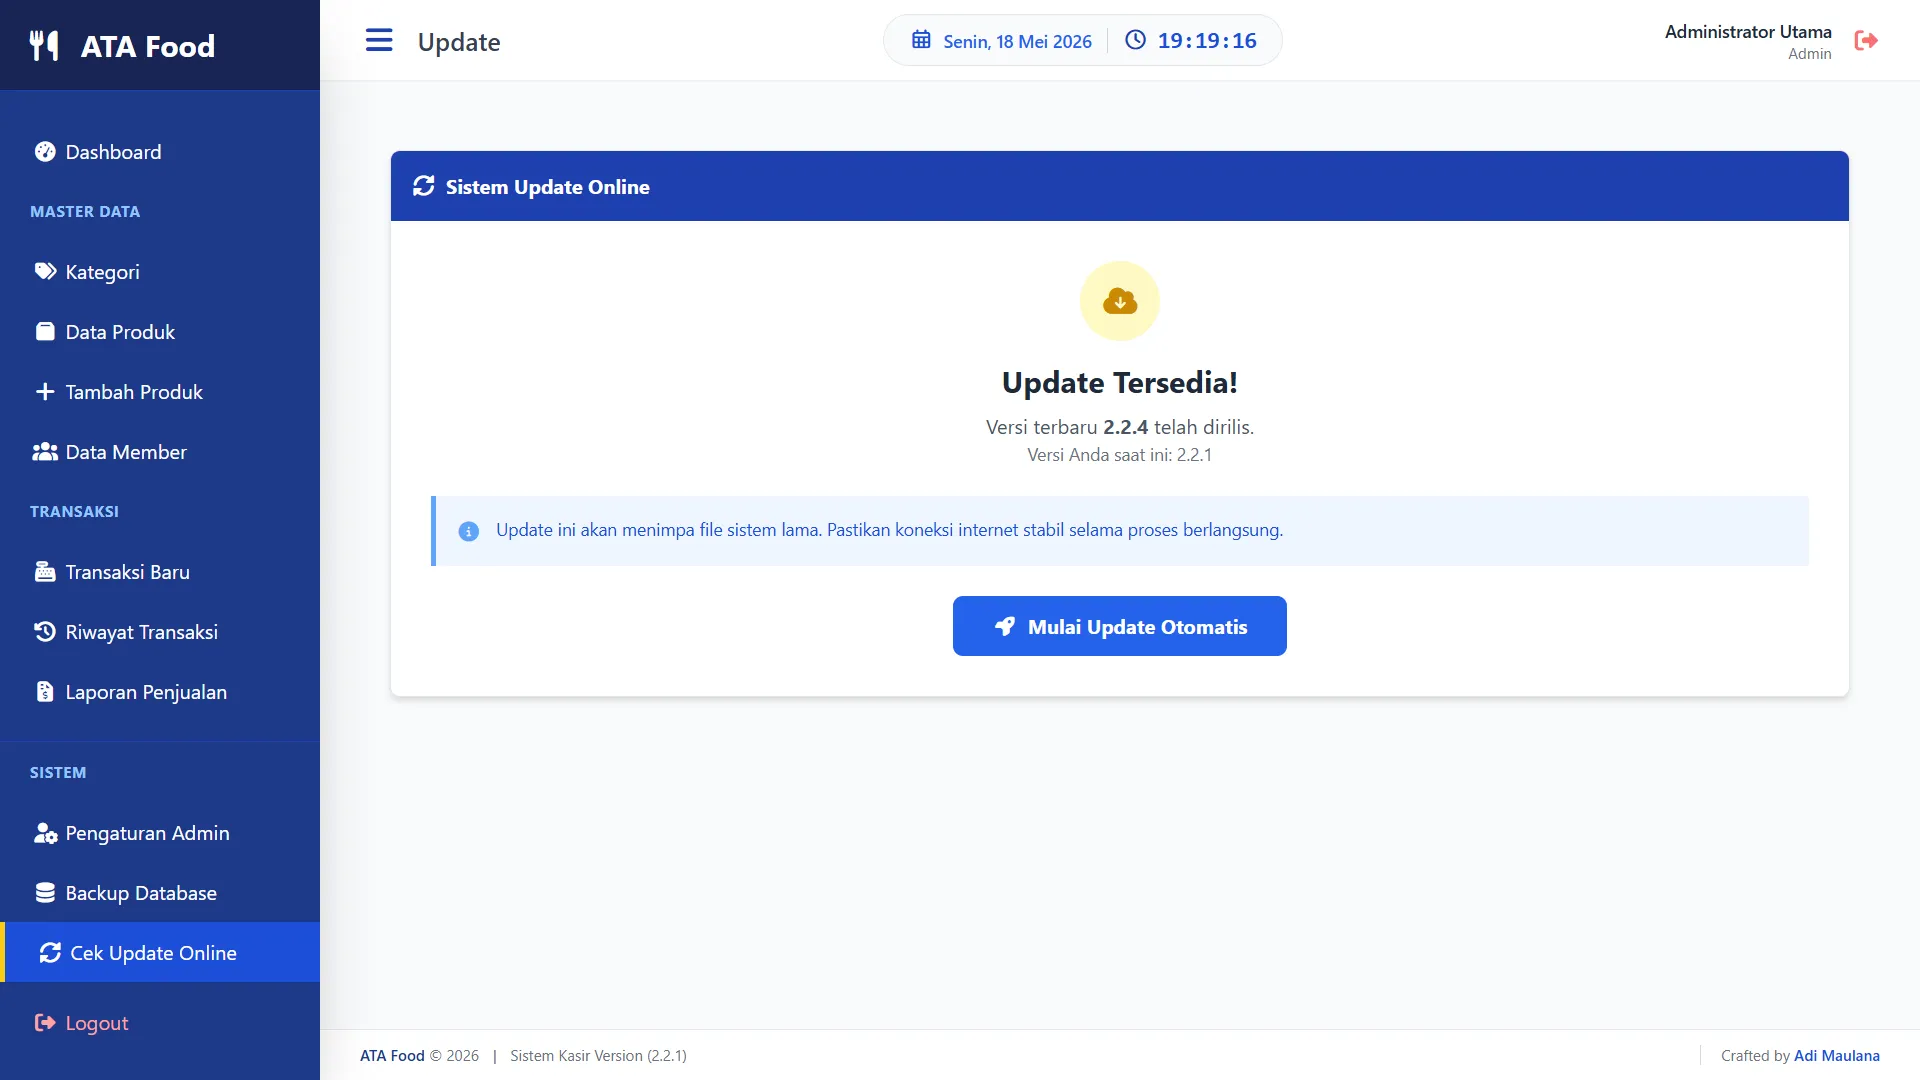The height and width of the screenshot is (1080, 1920).
Task: Click the Laporan Penjualan invoice icon
Action: click(x=45, y=692)
